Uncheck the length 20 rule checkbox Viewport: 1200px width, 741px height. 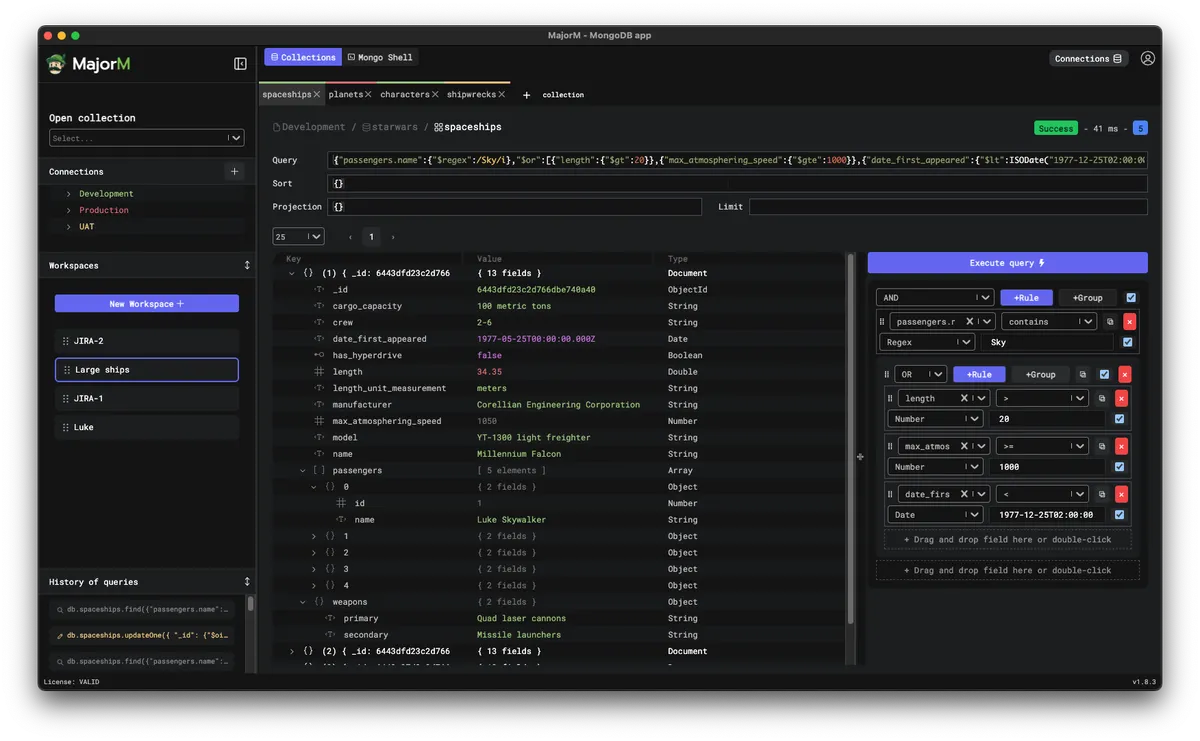coord(1119,419)
